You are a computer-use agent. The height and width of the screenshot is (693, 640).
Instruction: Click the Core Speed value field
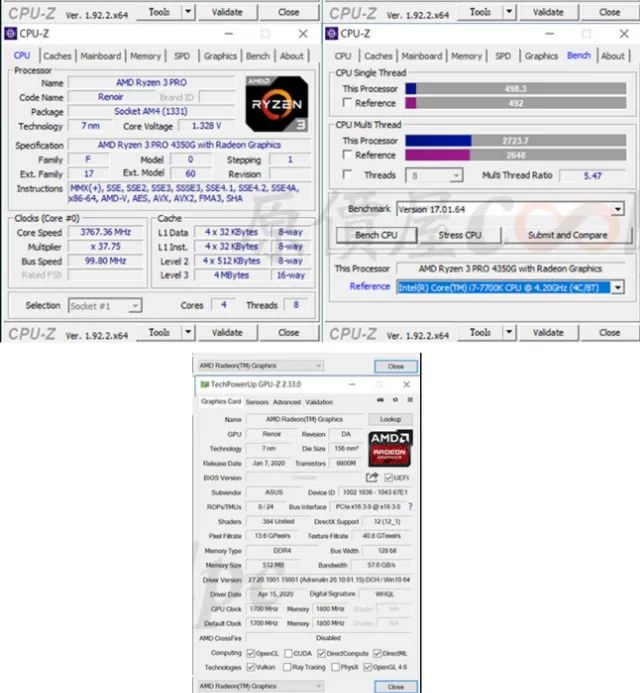pyautogui.click(x=106, y=232)
